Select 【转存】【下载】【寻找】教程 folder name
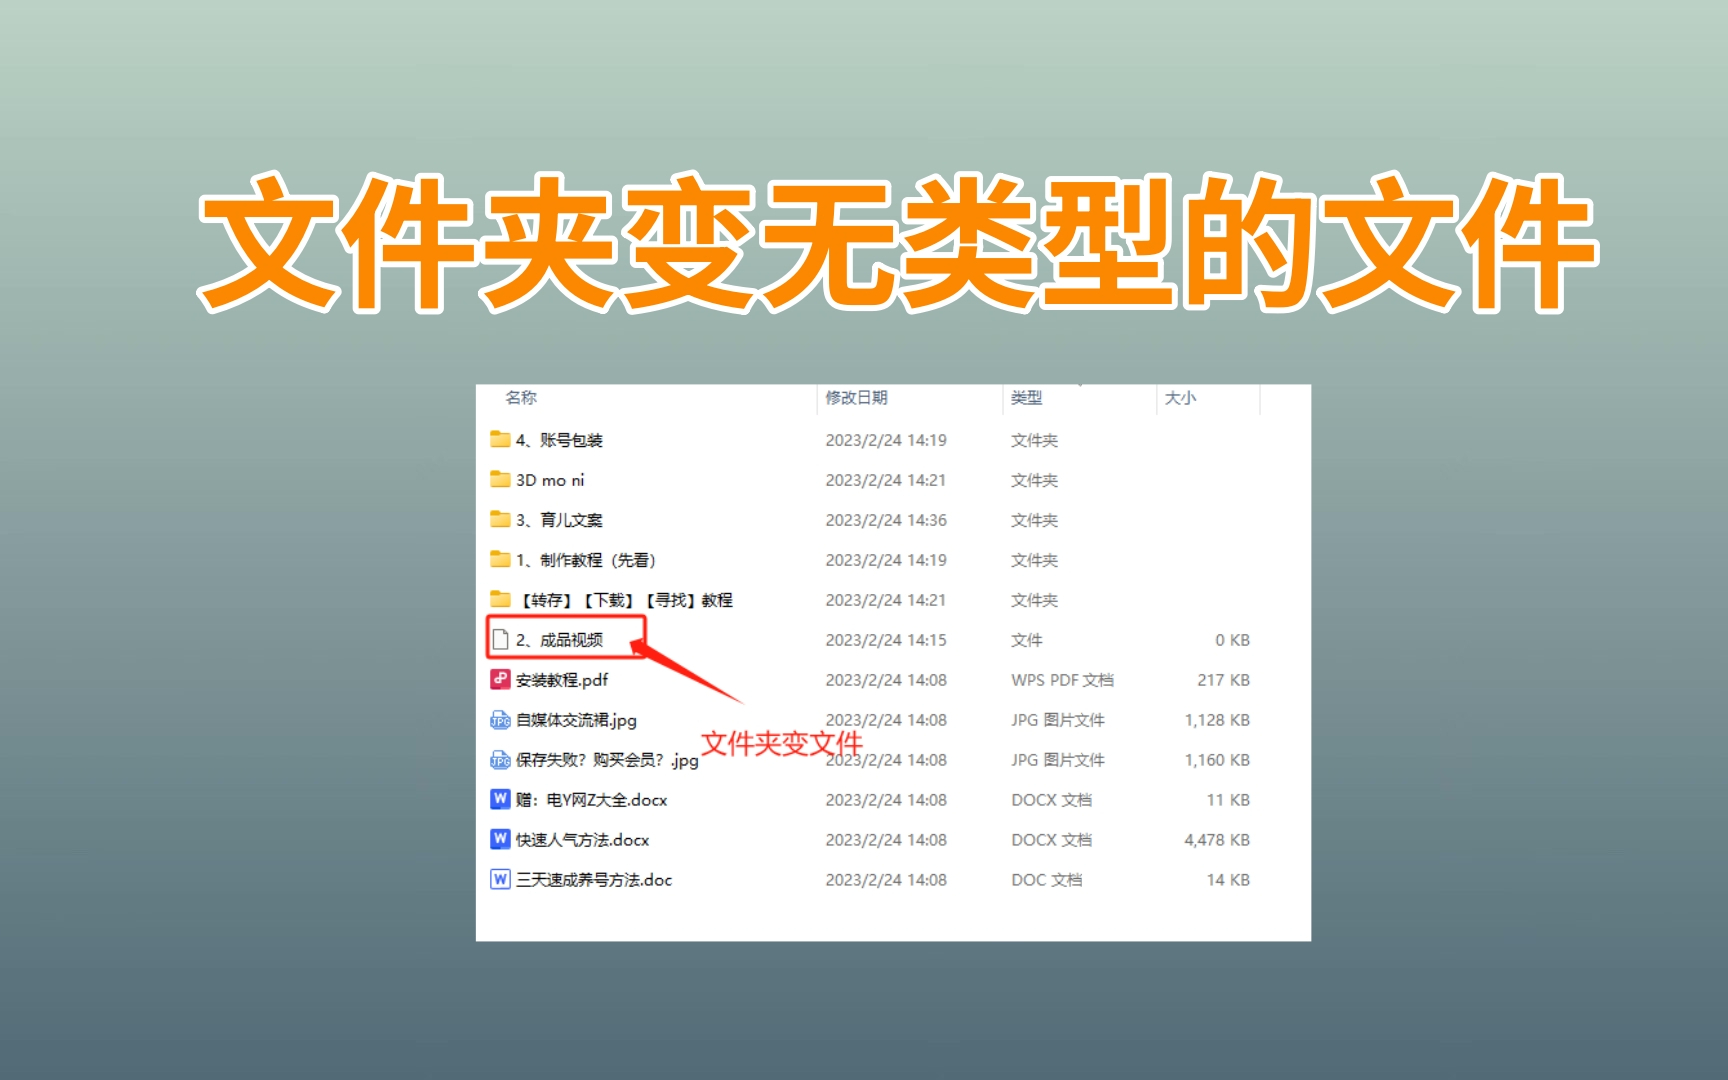The image size is (1728, 1080). coord(625,600)
